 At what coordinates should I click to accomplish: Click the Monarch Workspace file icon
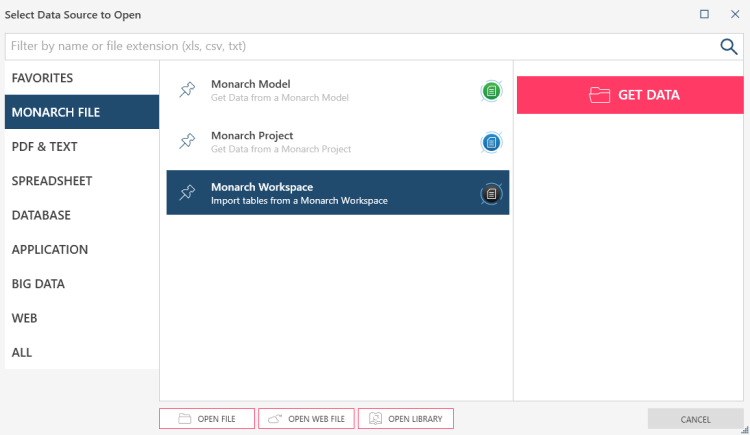[x=491, y=193]
